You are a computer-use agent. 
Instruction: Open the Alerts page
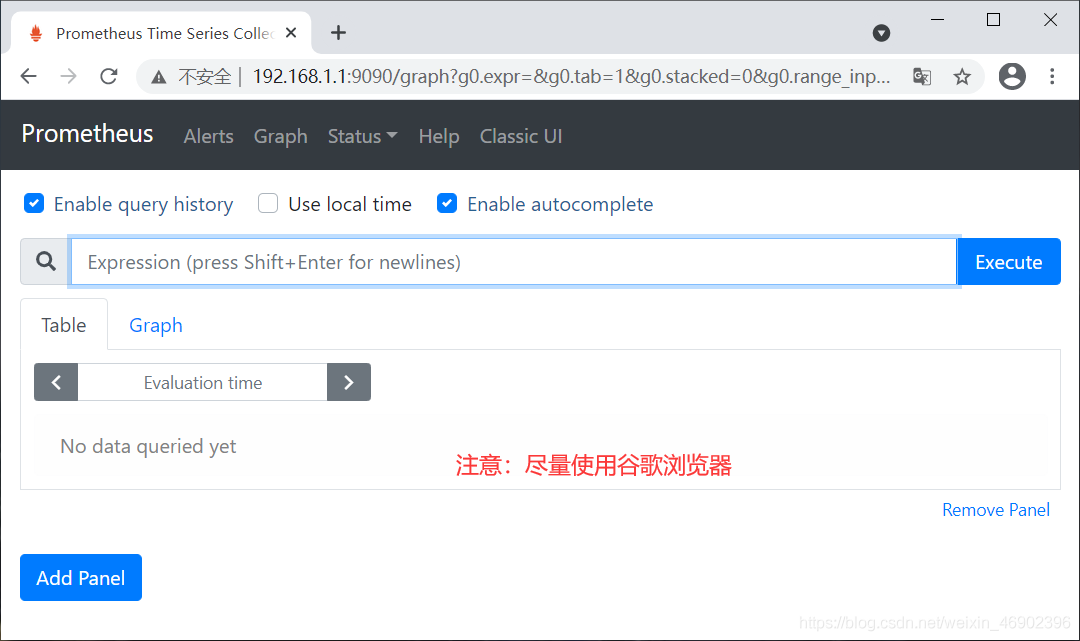pyautogui.click(x=208, y=136)
